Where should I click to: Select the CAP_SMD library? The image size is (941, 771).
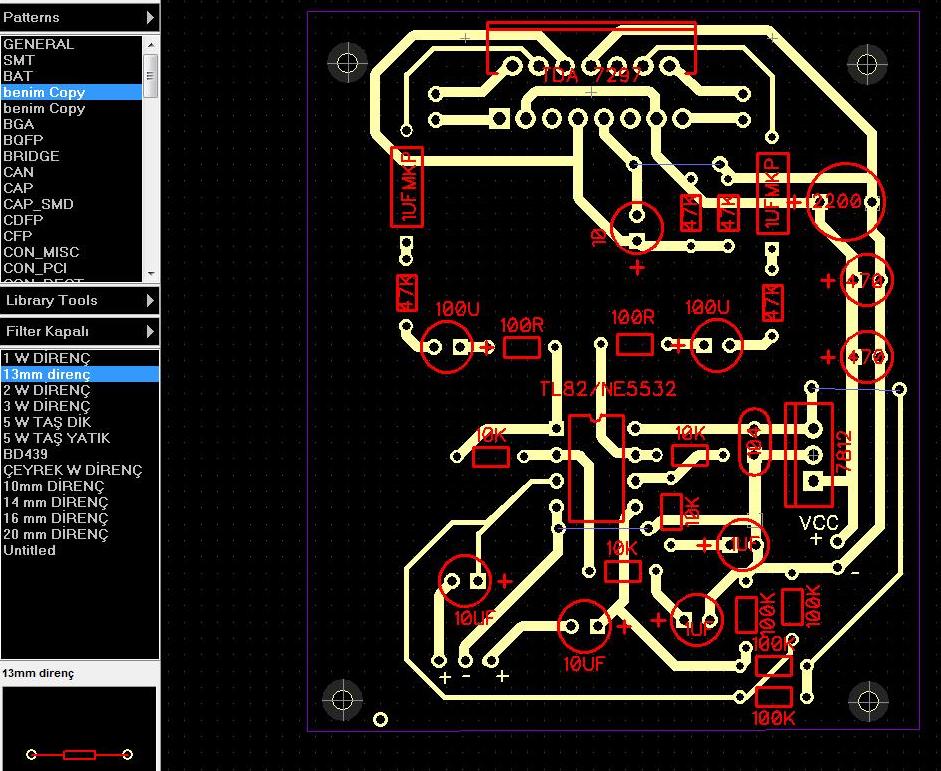click(38, 204)
